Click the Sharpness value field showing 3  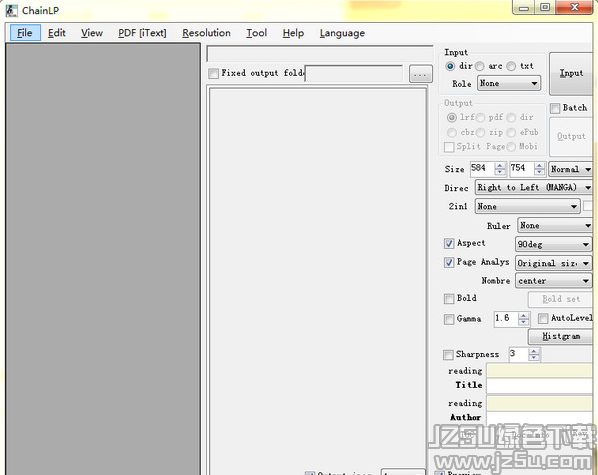pyautogui.click(x=519, y=354)
